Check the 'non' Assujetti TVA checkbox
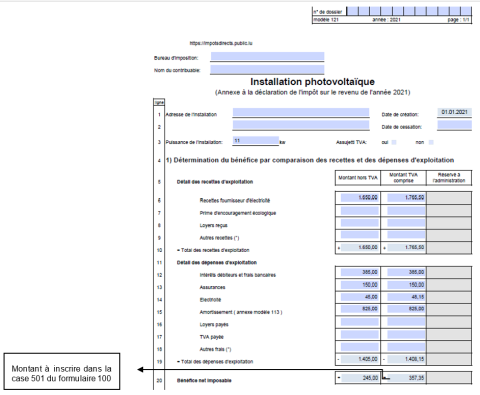Screen dimensions: 480x395 pos(431,142)
